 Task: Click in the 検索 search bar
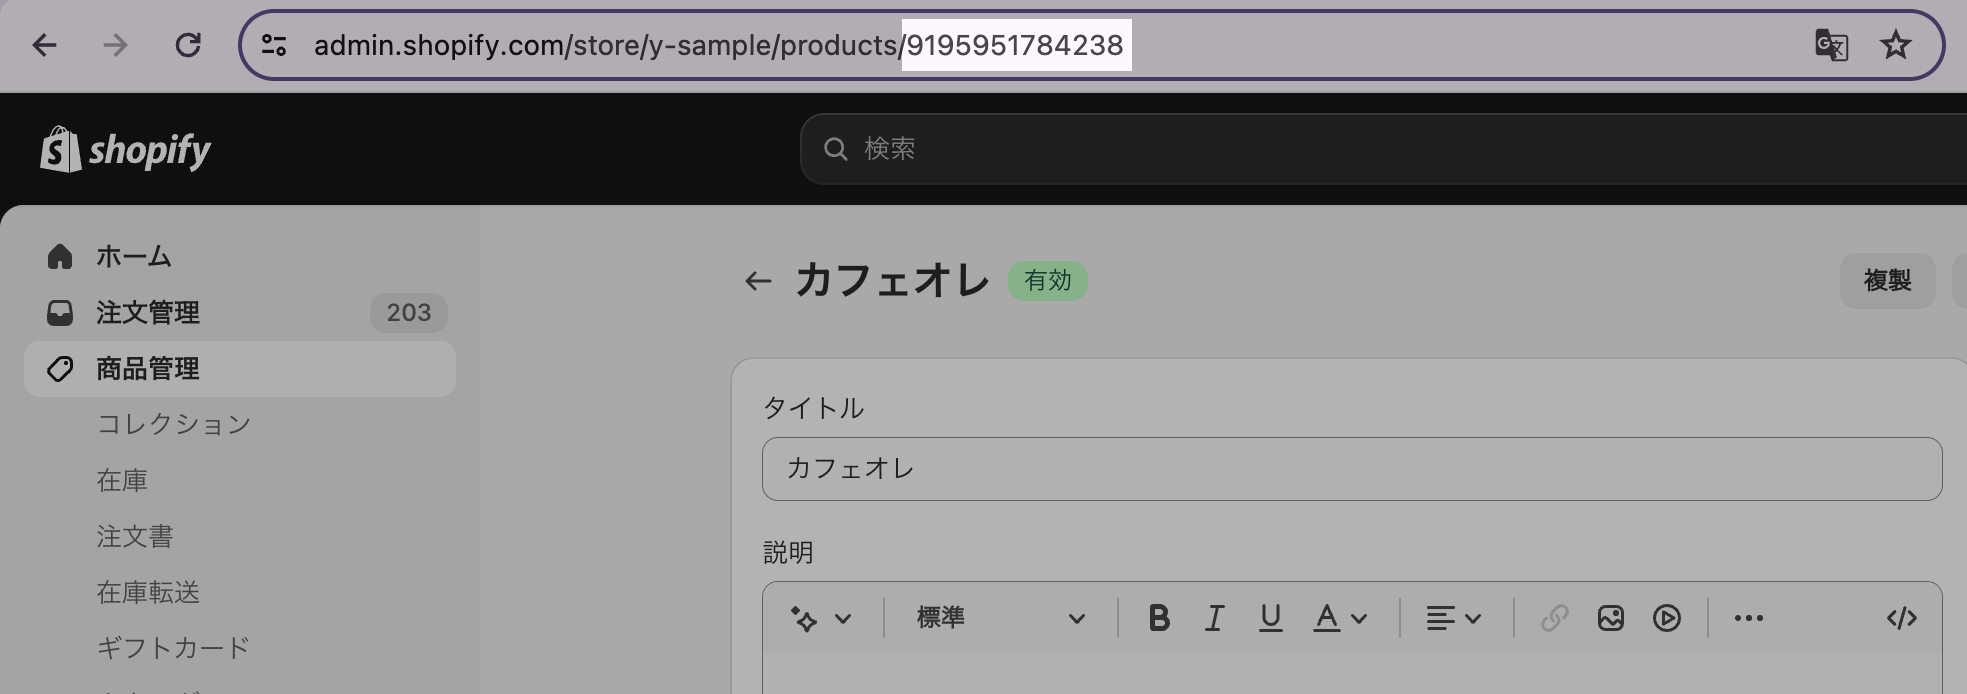[1383, 149]
